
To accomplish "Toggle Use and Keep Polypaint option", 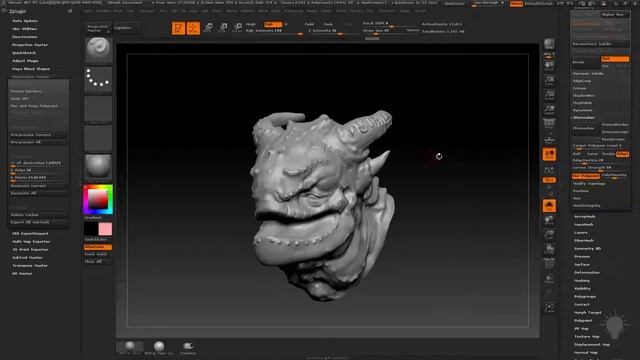I will [x=38, y=106].
